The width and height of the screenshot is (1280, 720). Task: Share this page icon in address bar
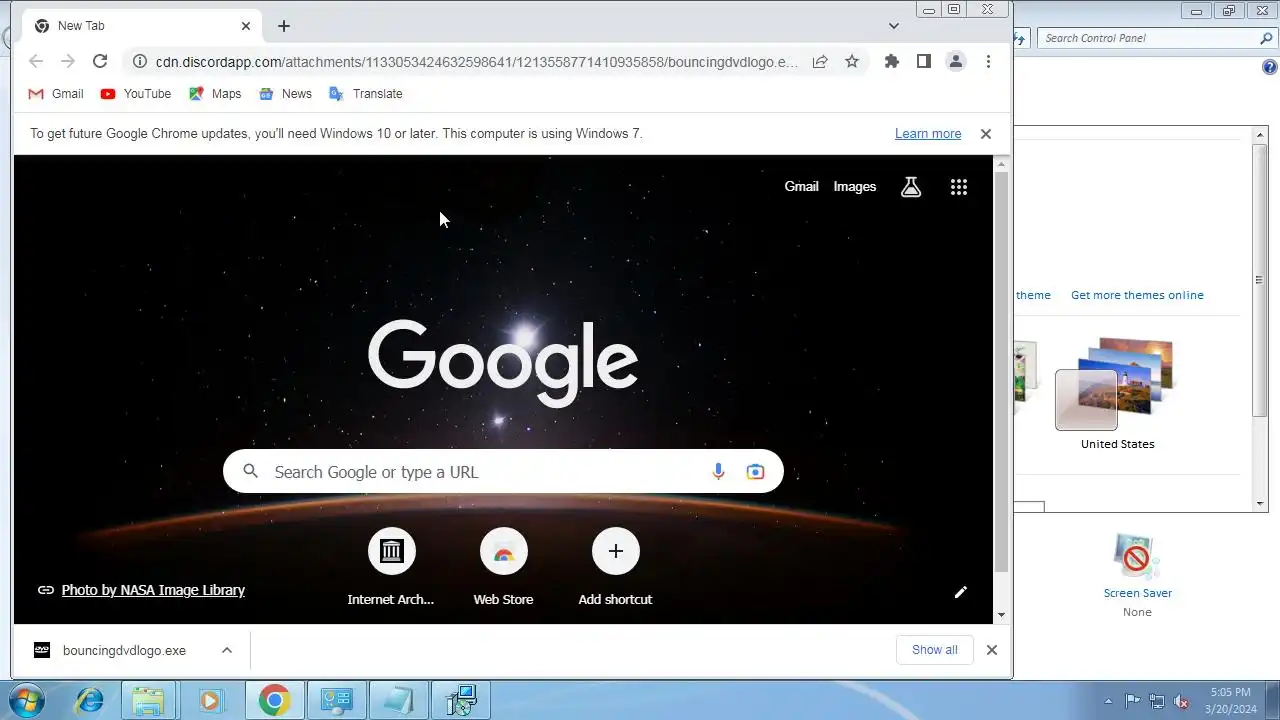820,61
